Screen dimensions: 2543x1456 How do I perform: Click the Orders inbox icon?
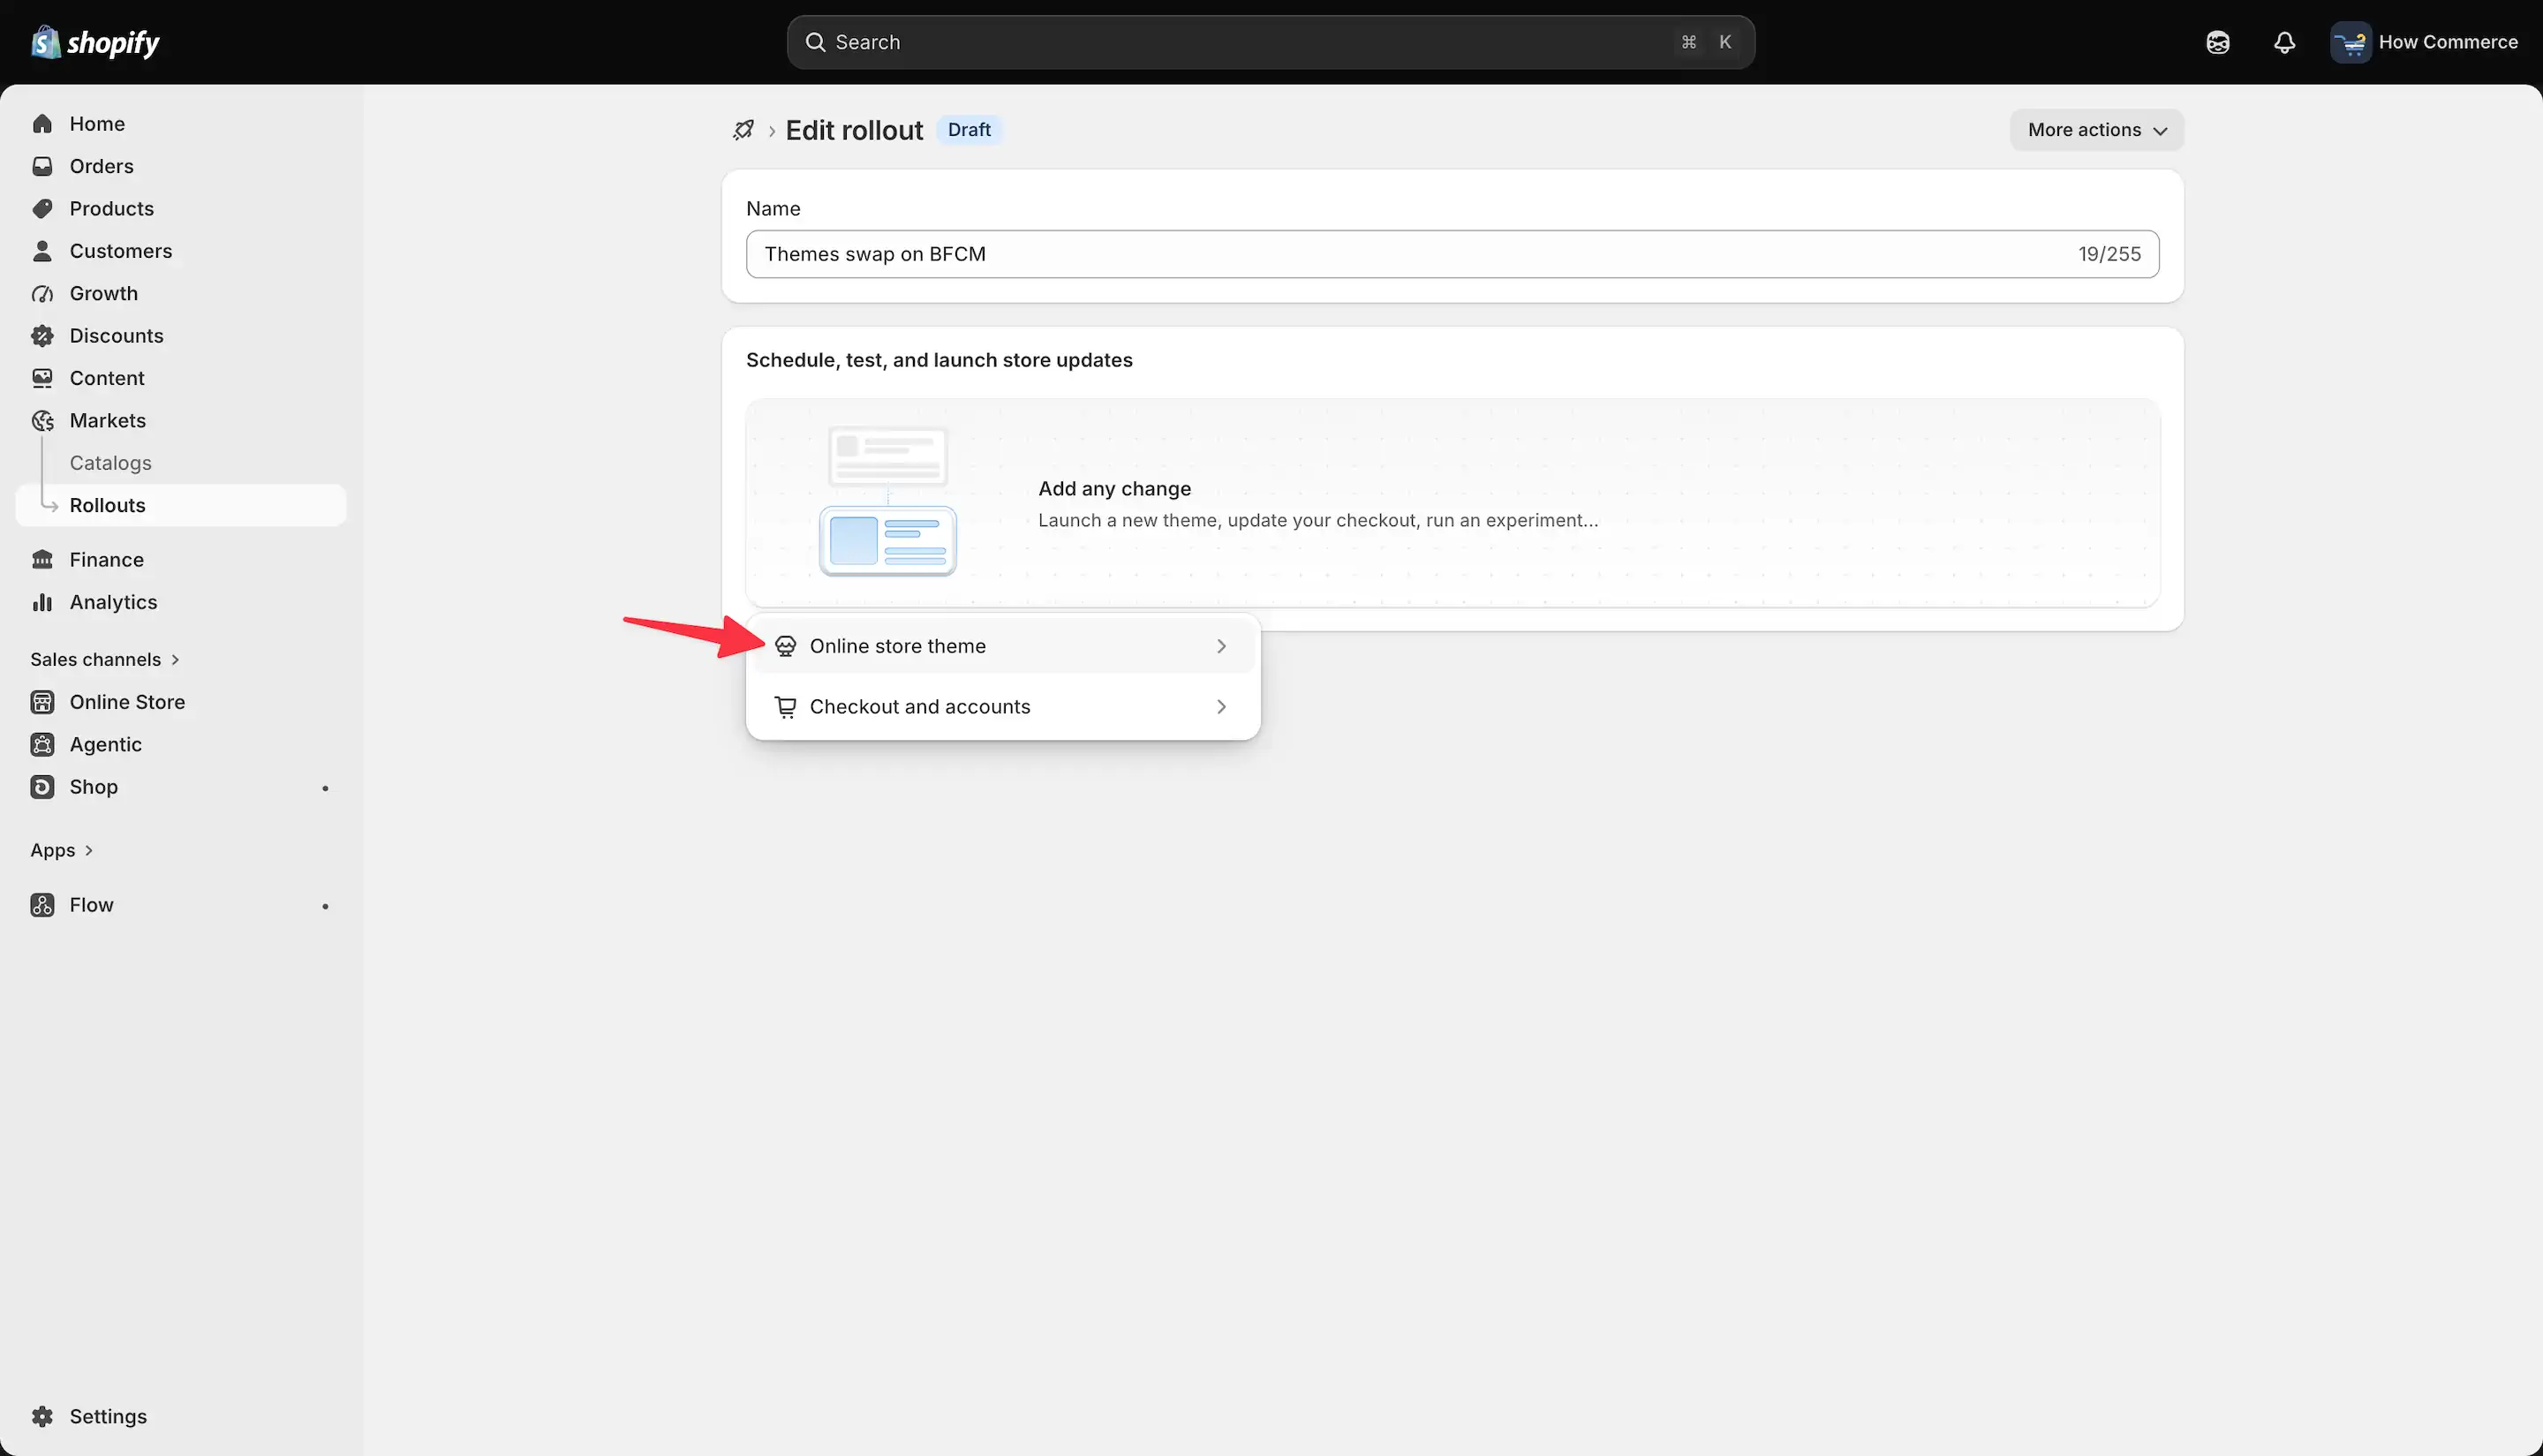(x=42, y=166)
